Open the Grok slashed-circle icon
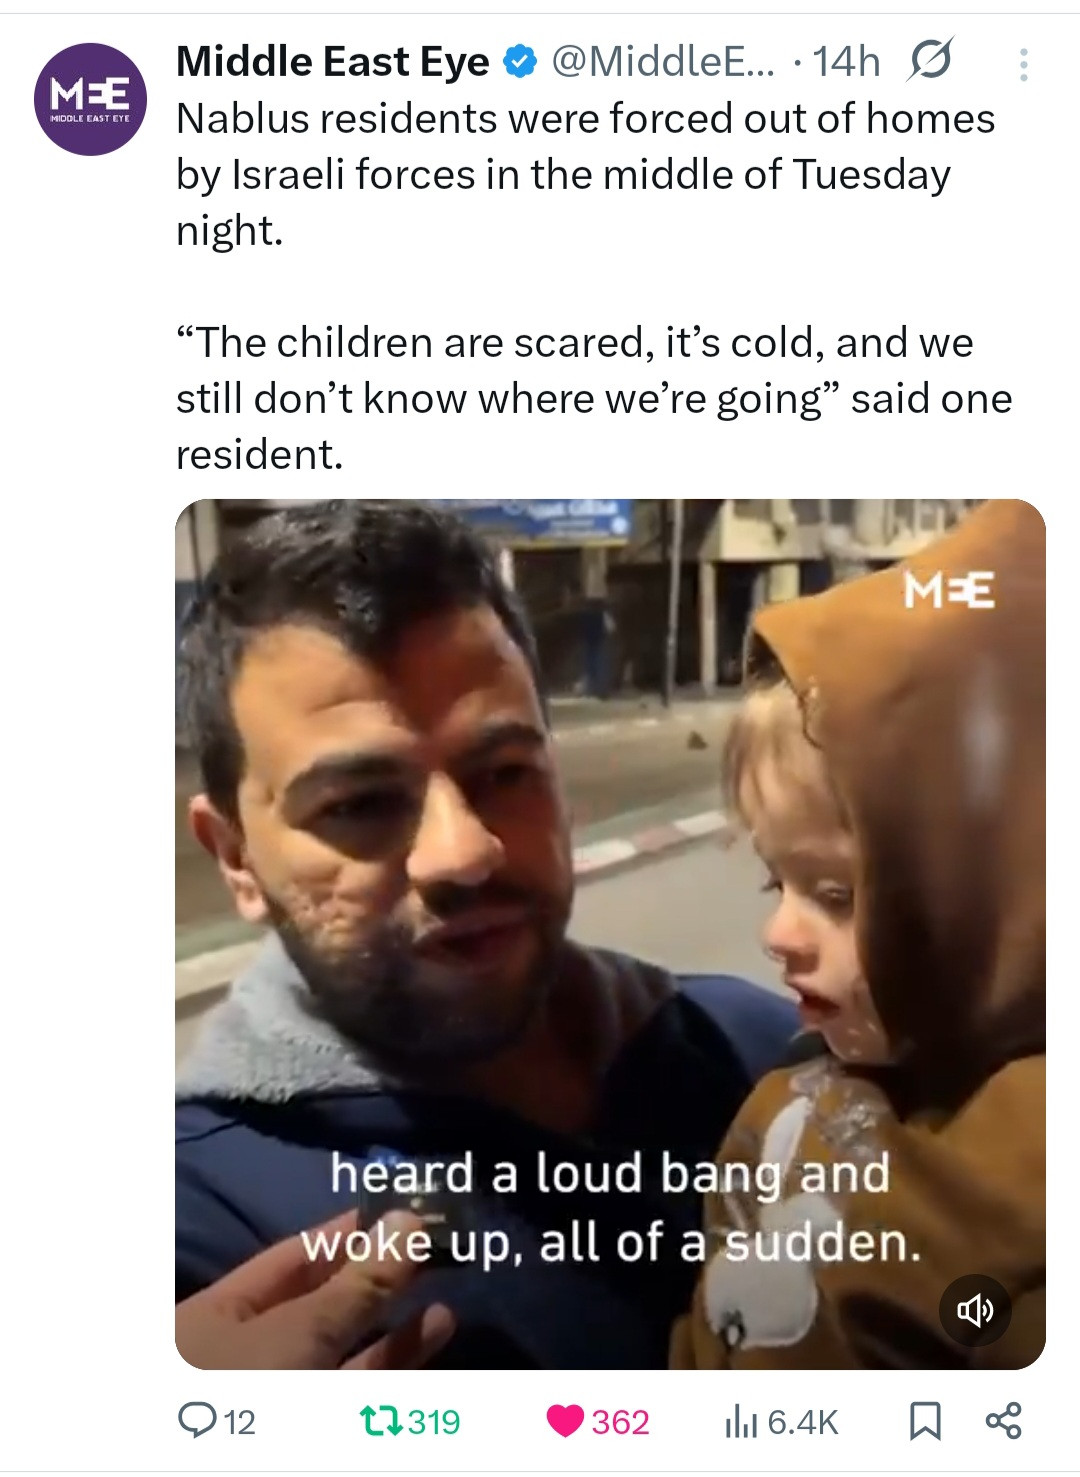 [930, 61]
